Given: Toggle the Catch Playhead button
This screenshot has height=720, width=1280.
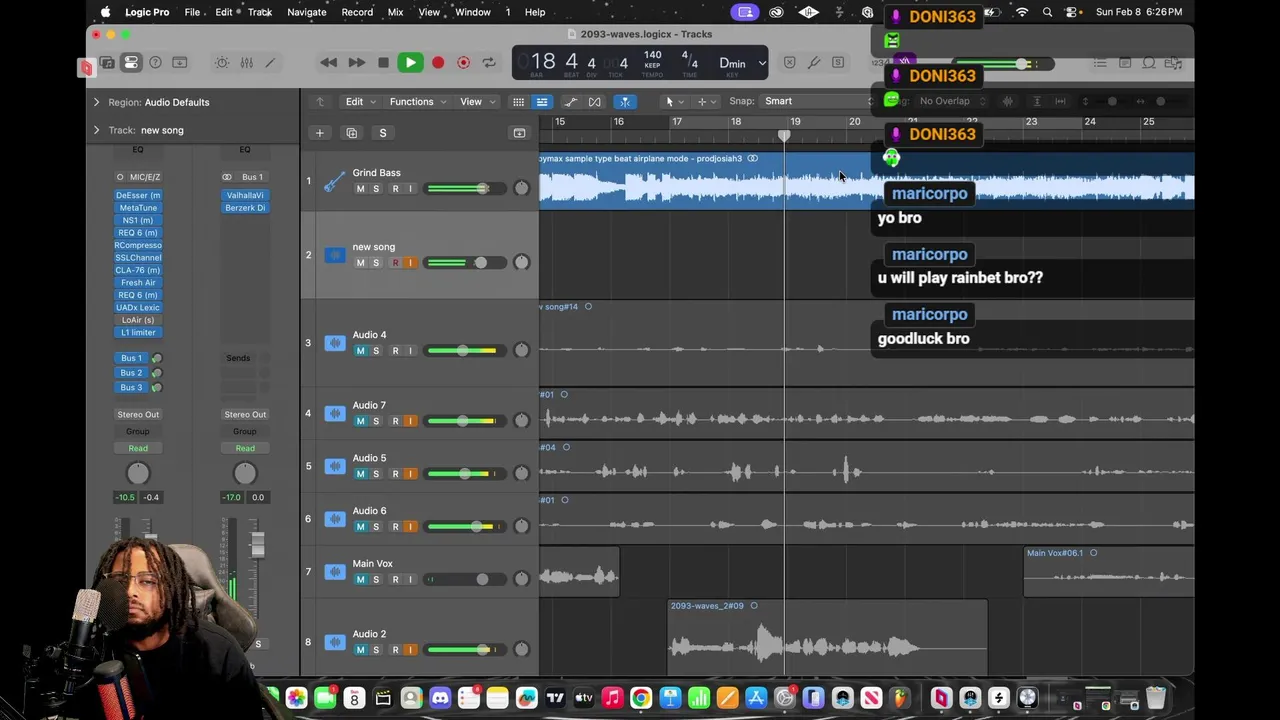Looking at the screenshot, I should pos(624,101).
